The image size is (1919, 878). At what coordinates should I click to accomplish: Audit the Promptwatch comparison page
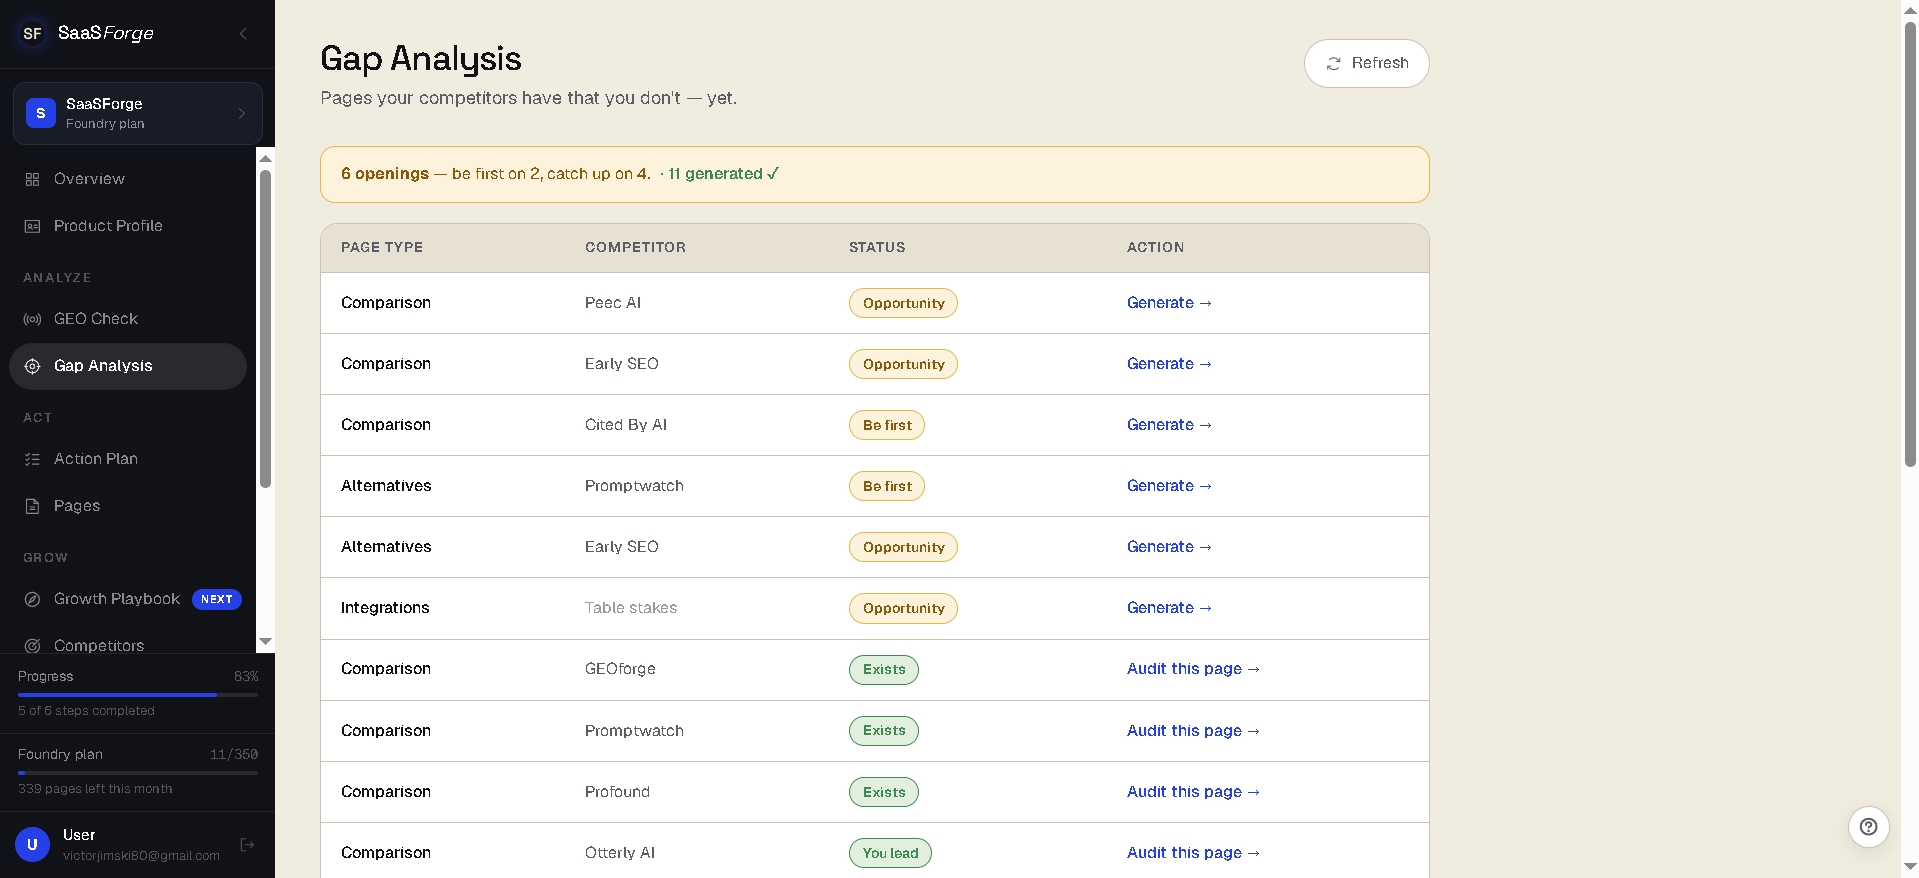(x=1193, y=731)
